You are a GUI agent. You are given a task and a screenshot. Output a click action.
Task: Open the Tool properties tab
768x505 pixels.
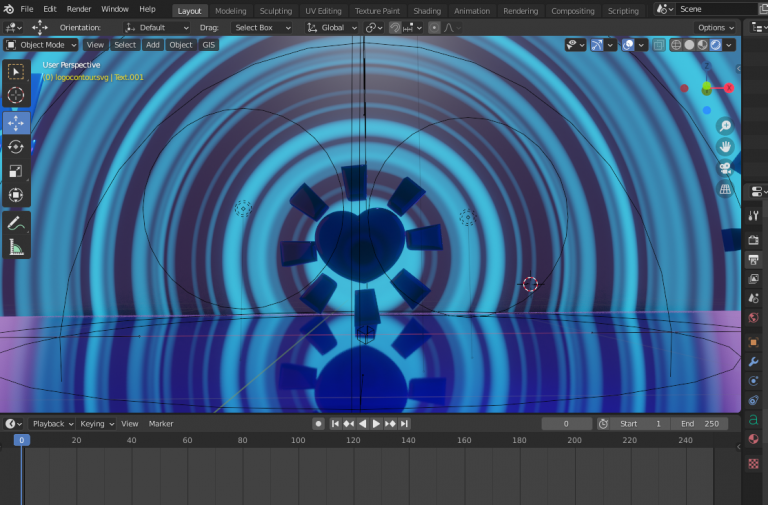[753, 216]
